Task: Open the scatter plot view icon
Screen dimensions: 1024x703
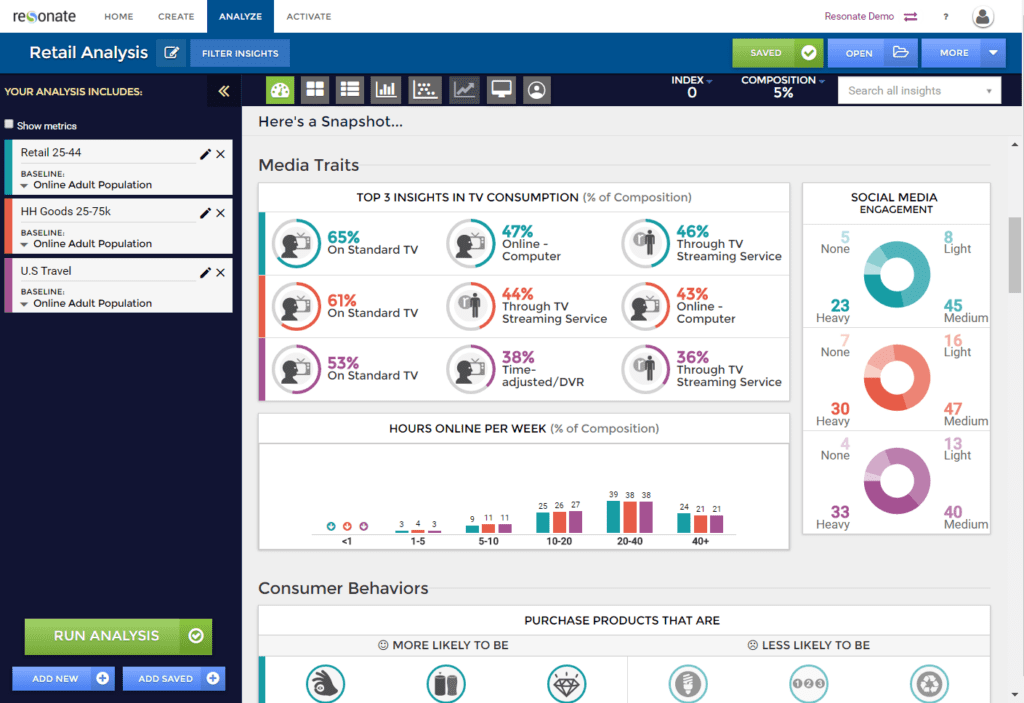Action: tap(424, 90)
